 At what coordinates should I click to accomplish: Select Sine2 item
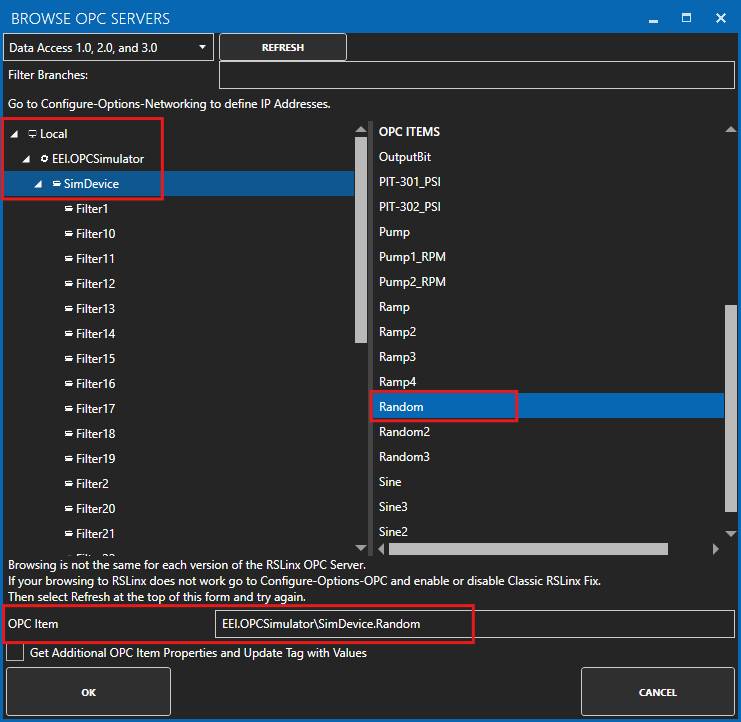[393, 532]
